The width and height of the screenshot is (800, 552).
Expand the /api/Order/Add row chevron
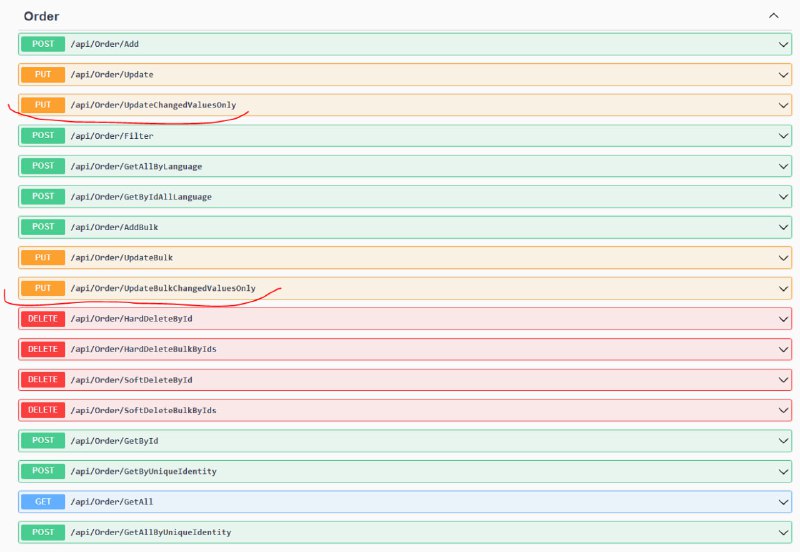(783, 44)
